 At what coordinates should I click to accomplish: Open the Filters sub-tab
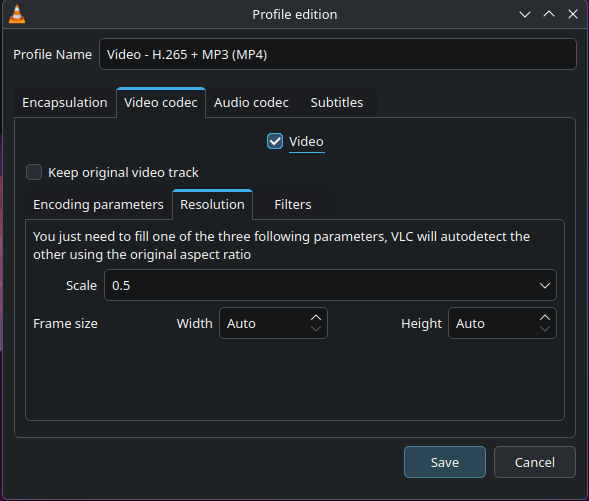point(293,205)
